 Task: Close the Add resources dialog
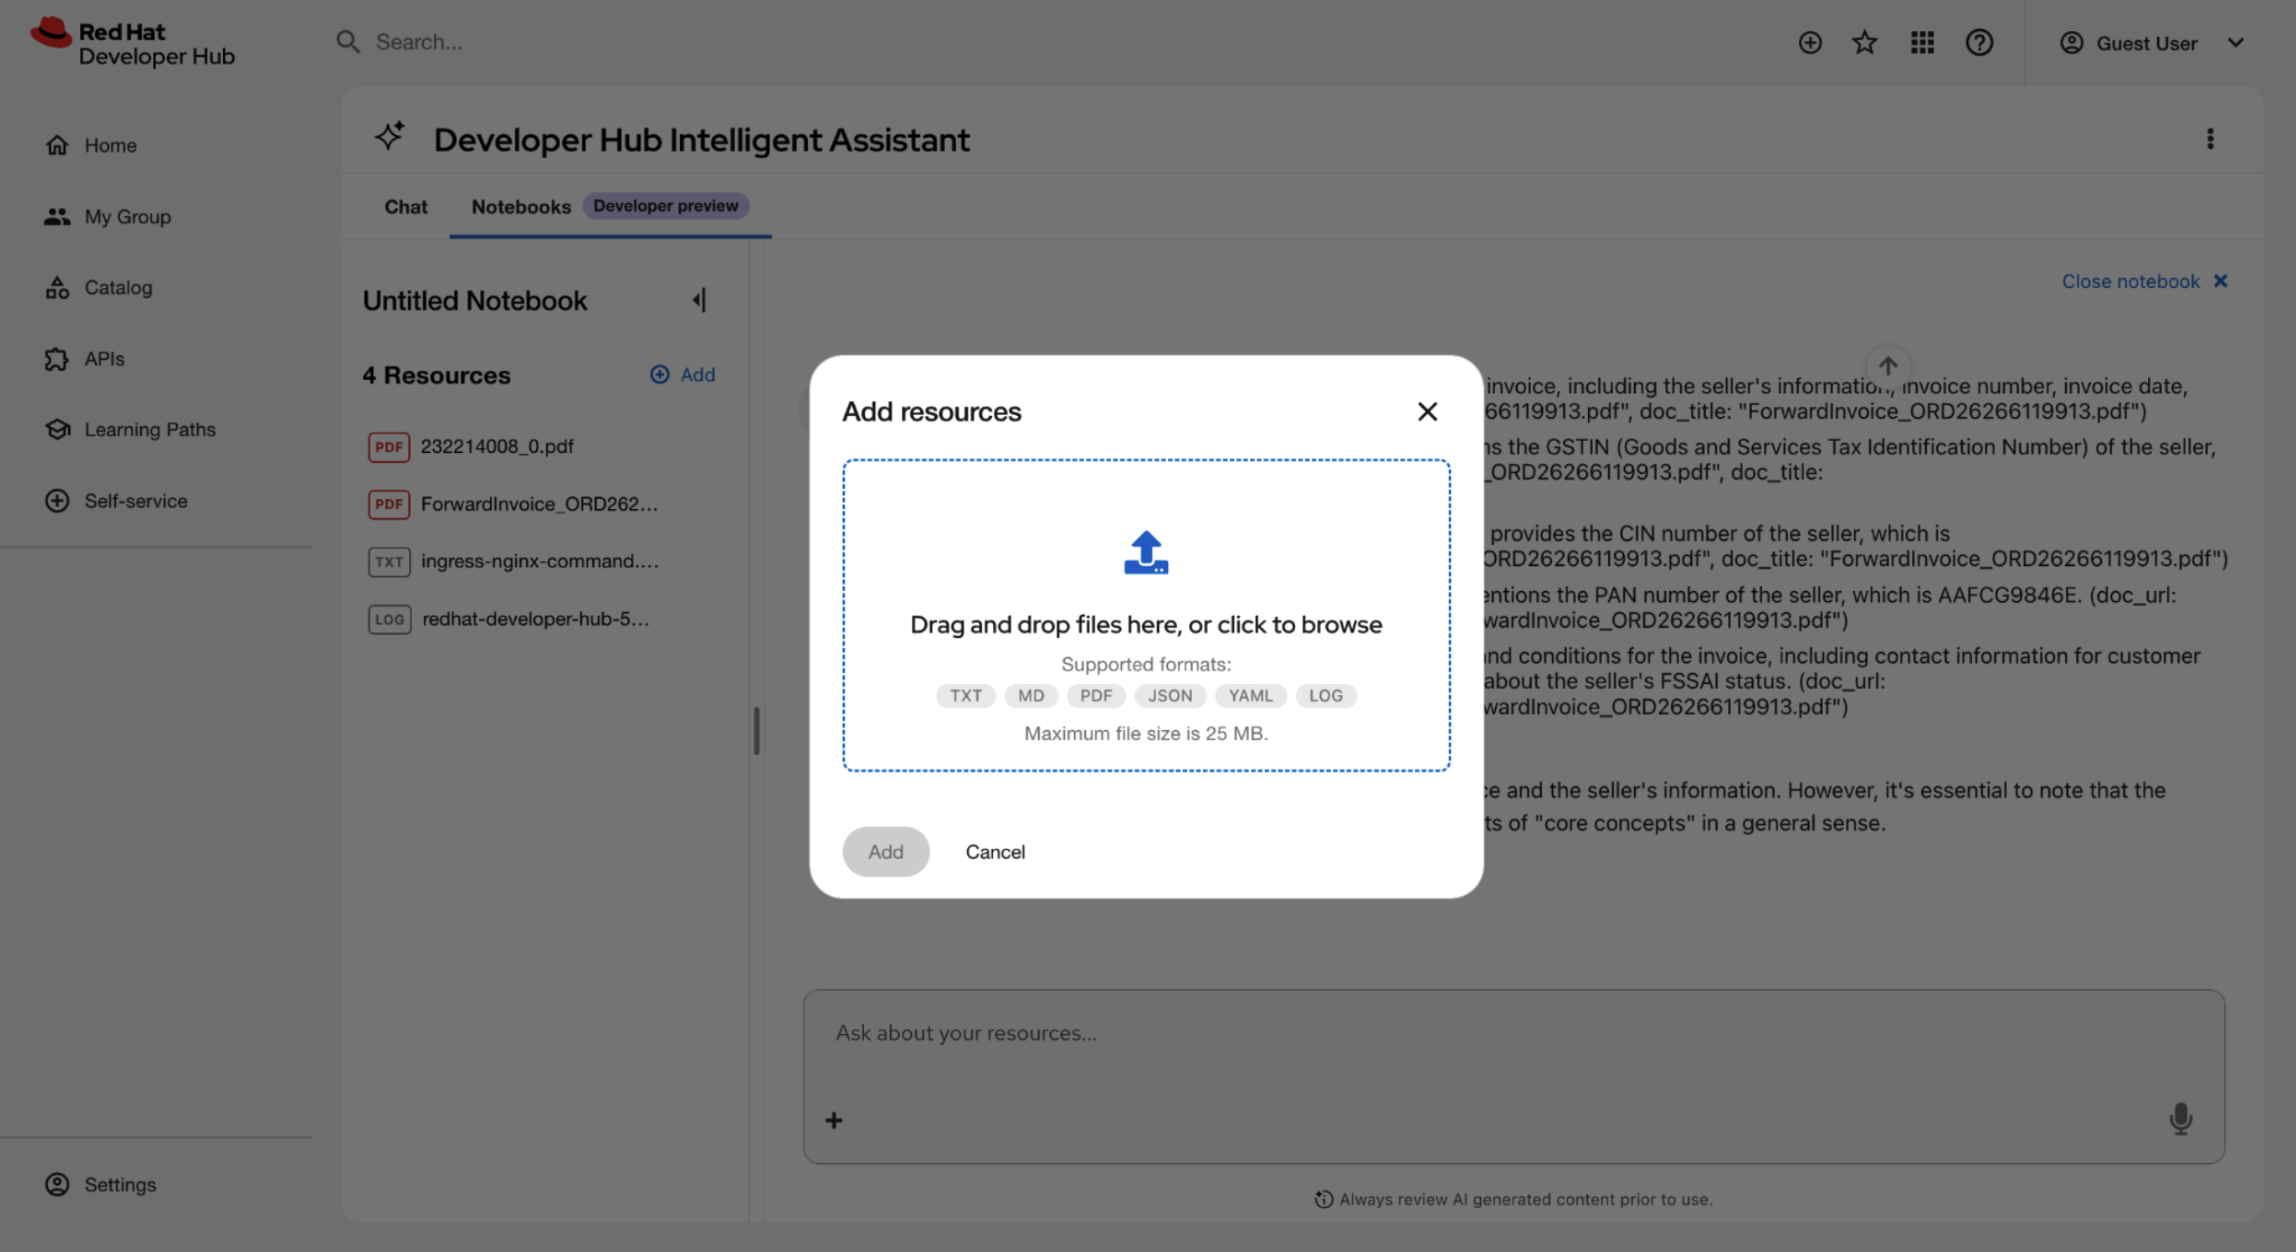(x=1427, y=411)
